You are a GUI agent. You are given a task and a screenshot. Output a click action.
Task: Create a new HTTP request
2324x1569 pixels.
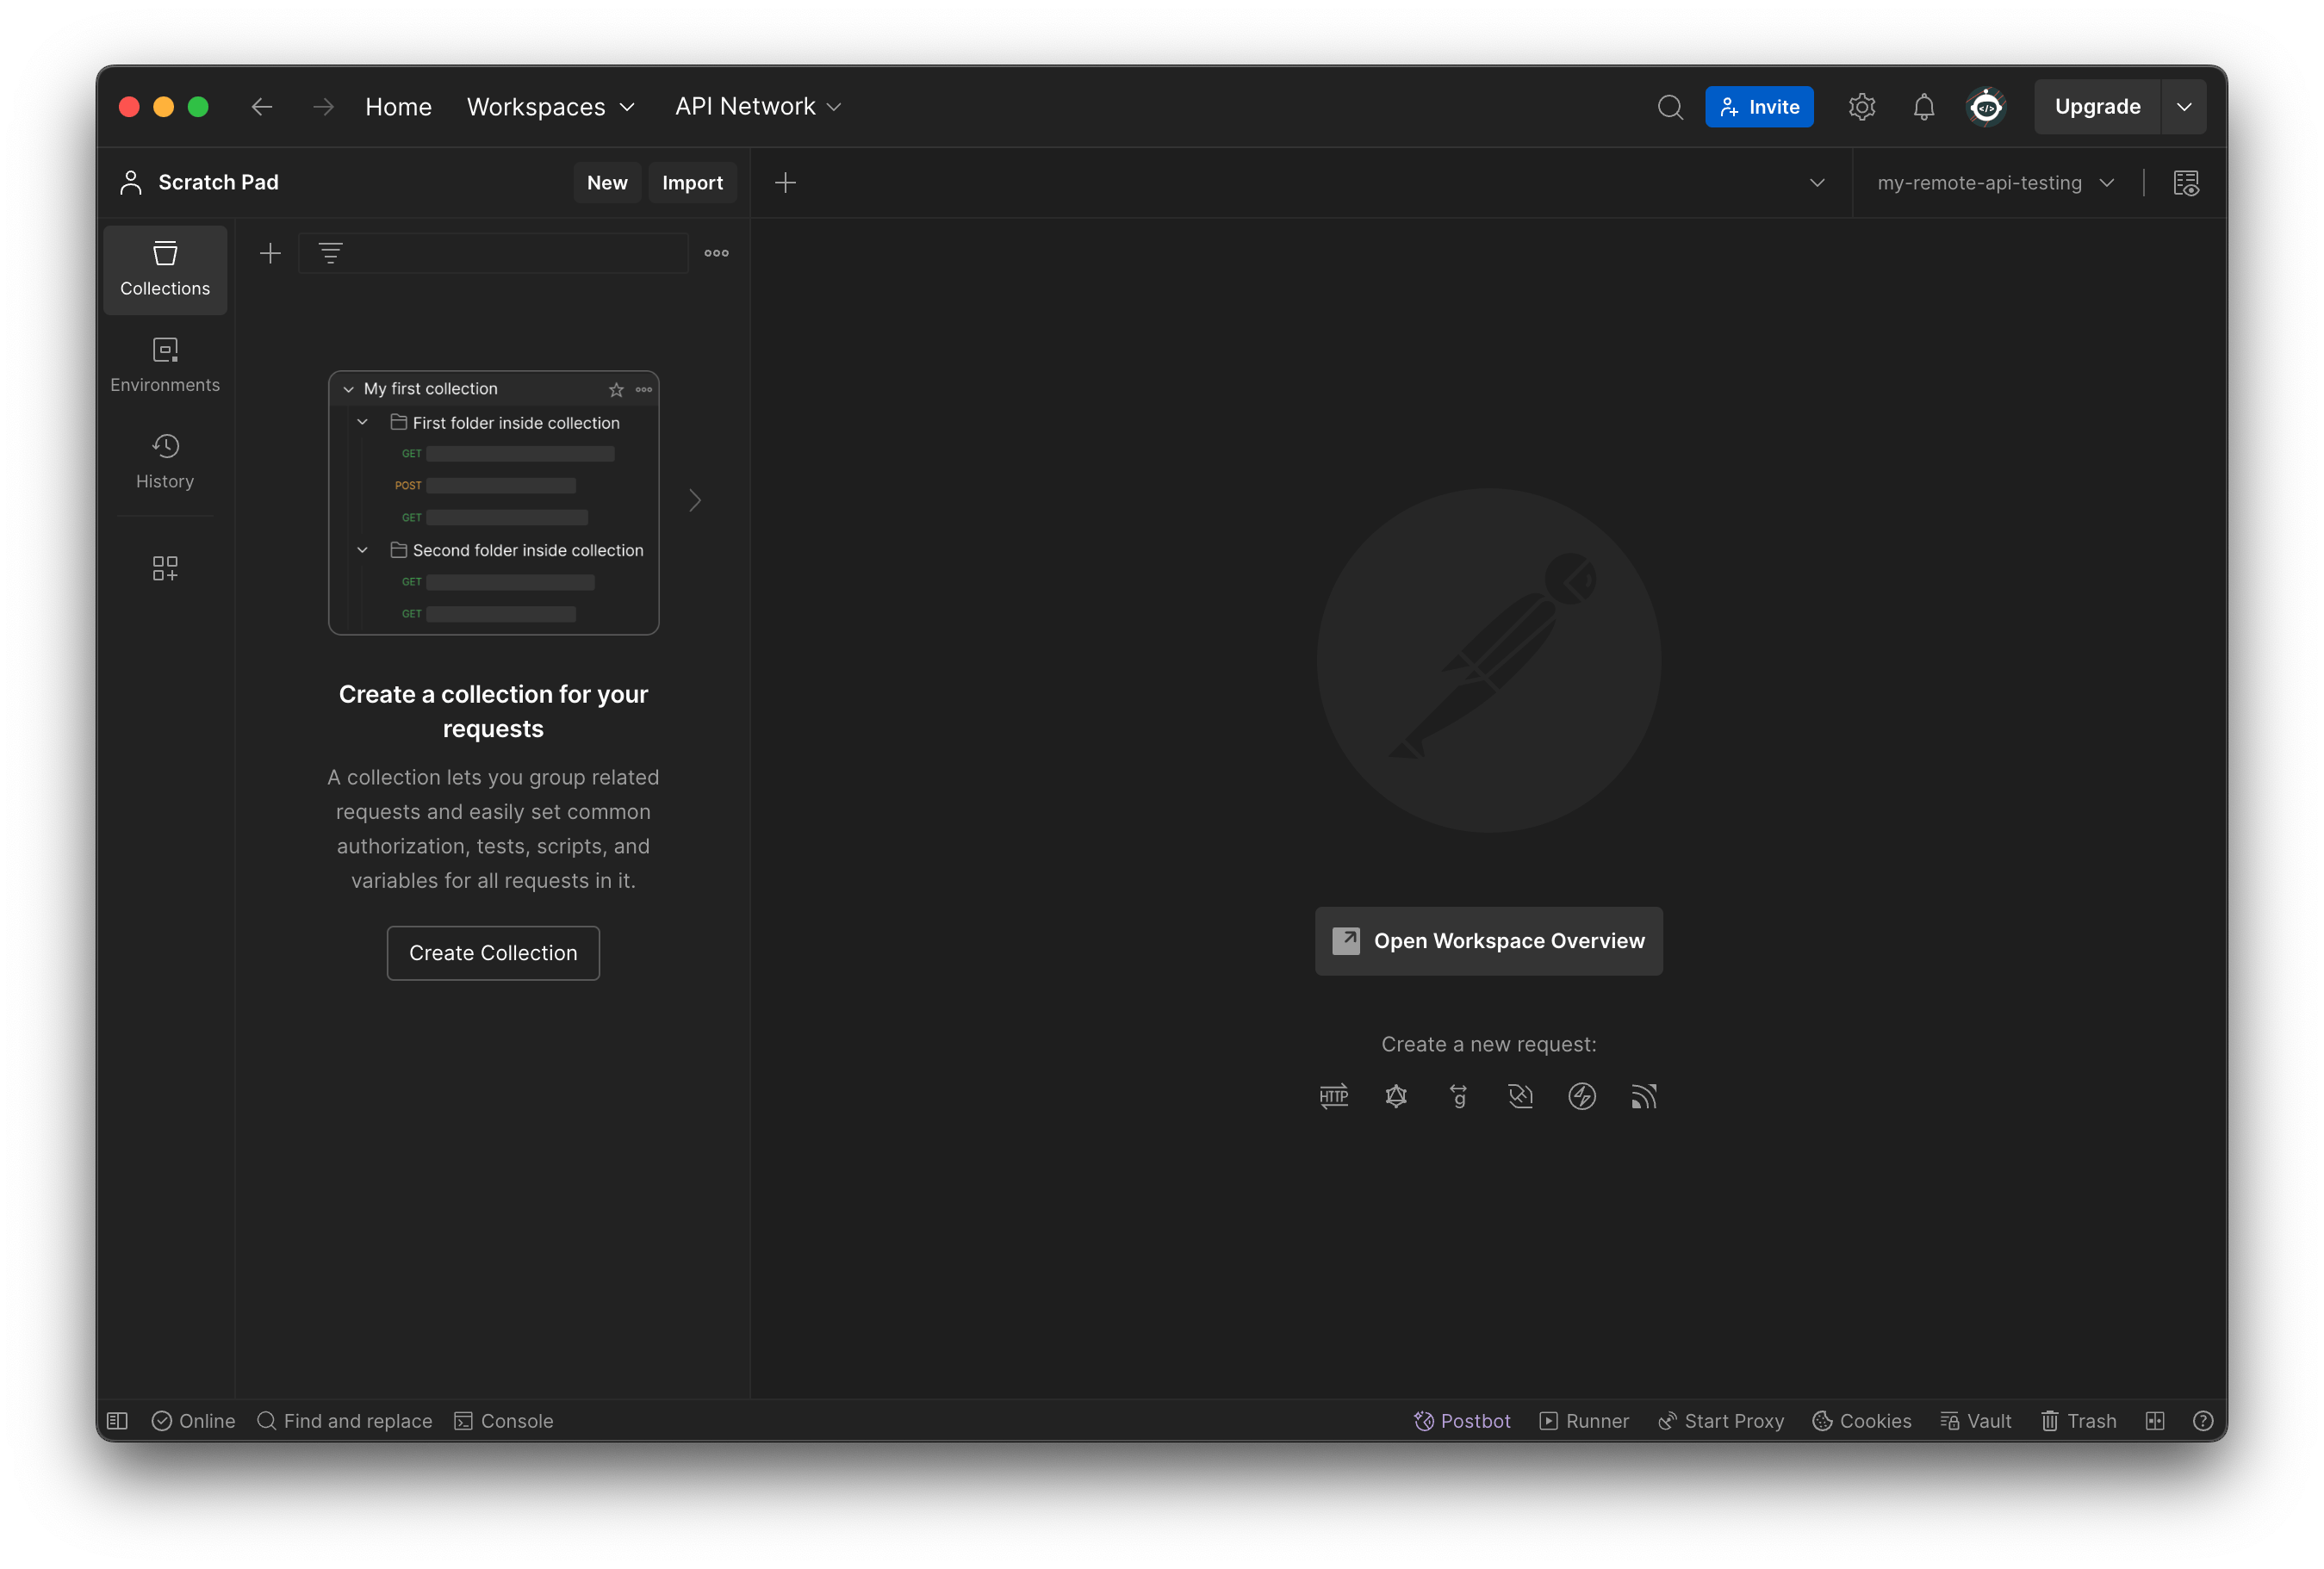(x=1334, y=1096)
